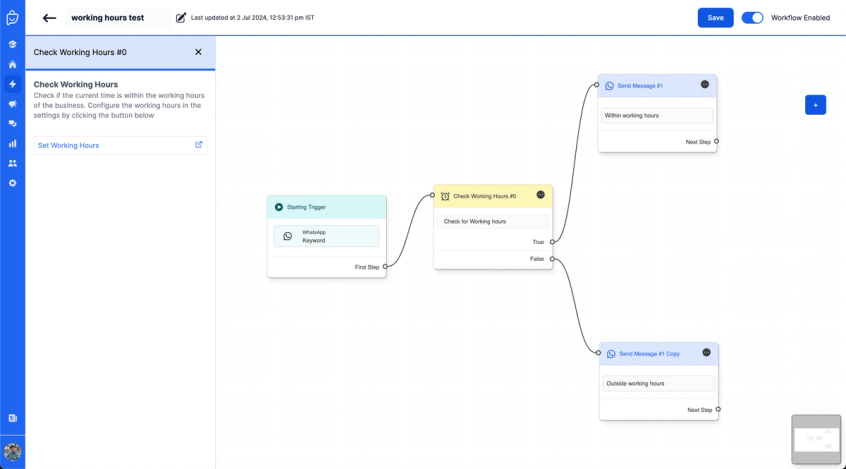Viewport: 846px width, 469px height.
Task: Close the Check Working Hours panel
Action: (198, 52)
